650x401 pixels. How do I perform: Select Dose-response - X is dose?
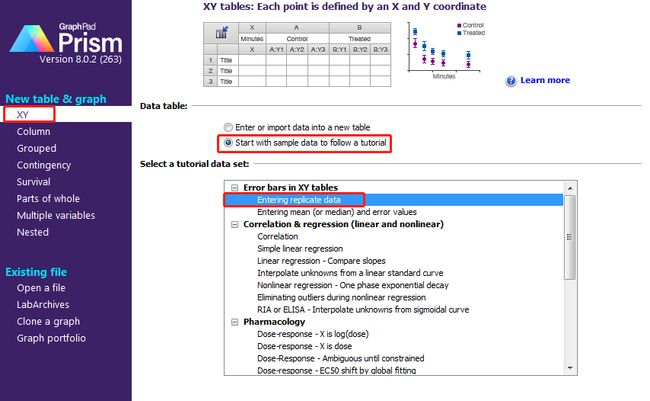304,346
